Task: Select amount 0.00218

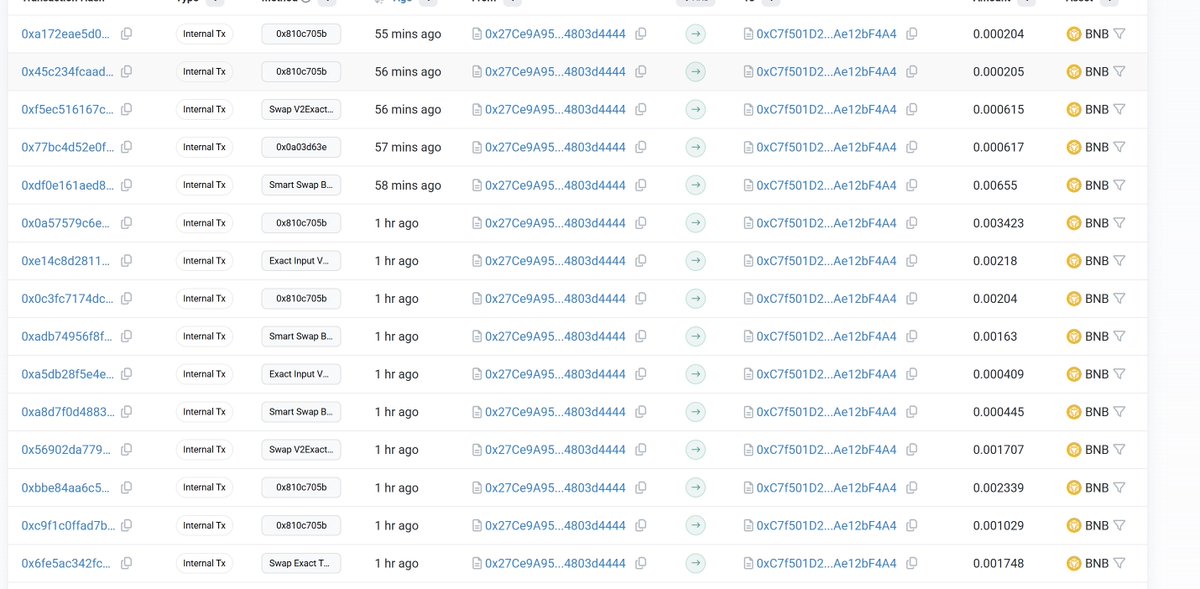Action: tap(995, 261)
